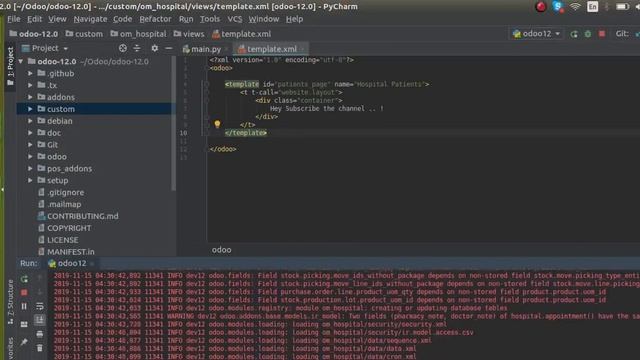Viewport: 640px width, 360px height.
Task: Toggle soft-wrap icon in Run panel
Action: coord(40,306)
